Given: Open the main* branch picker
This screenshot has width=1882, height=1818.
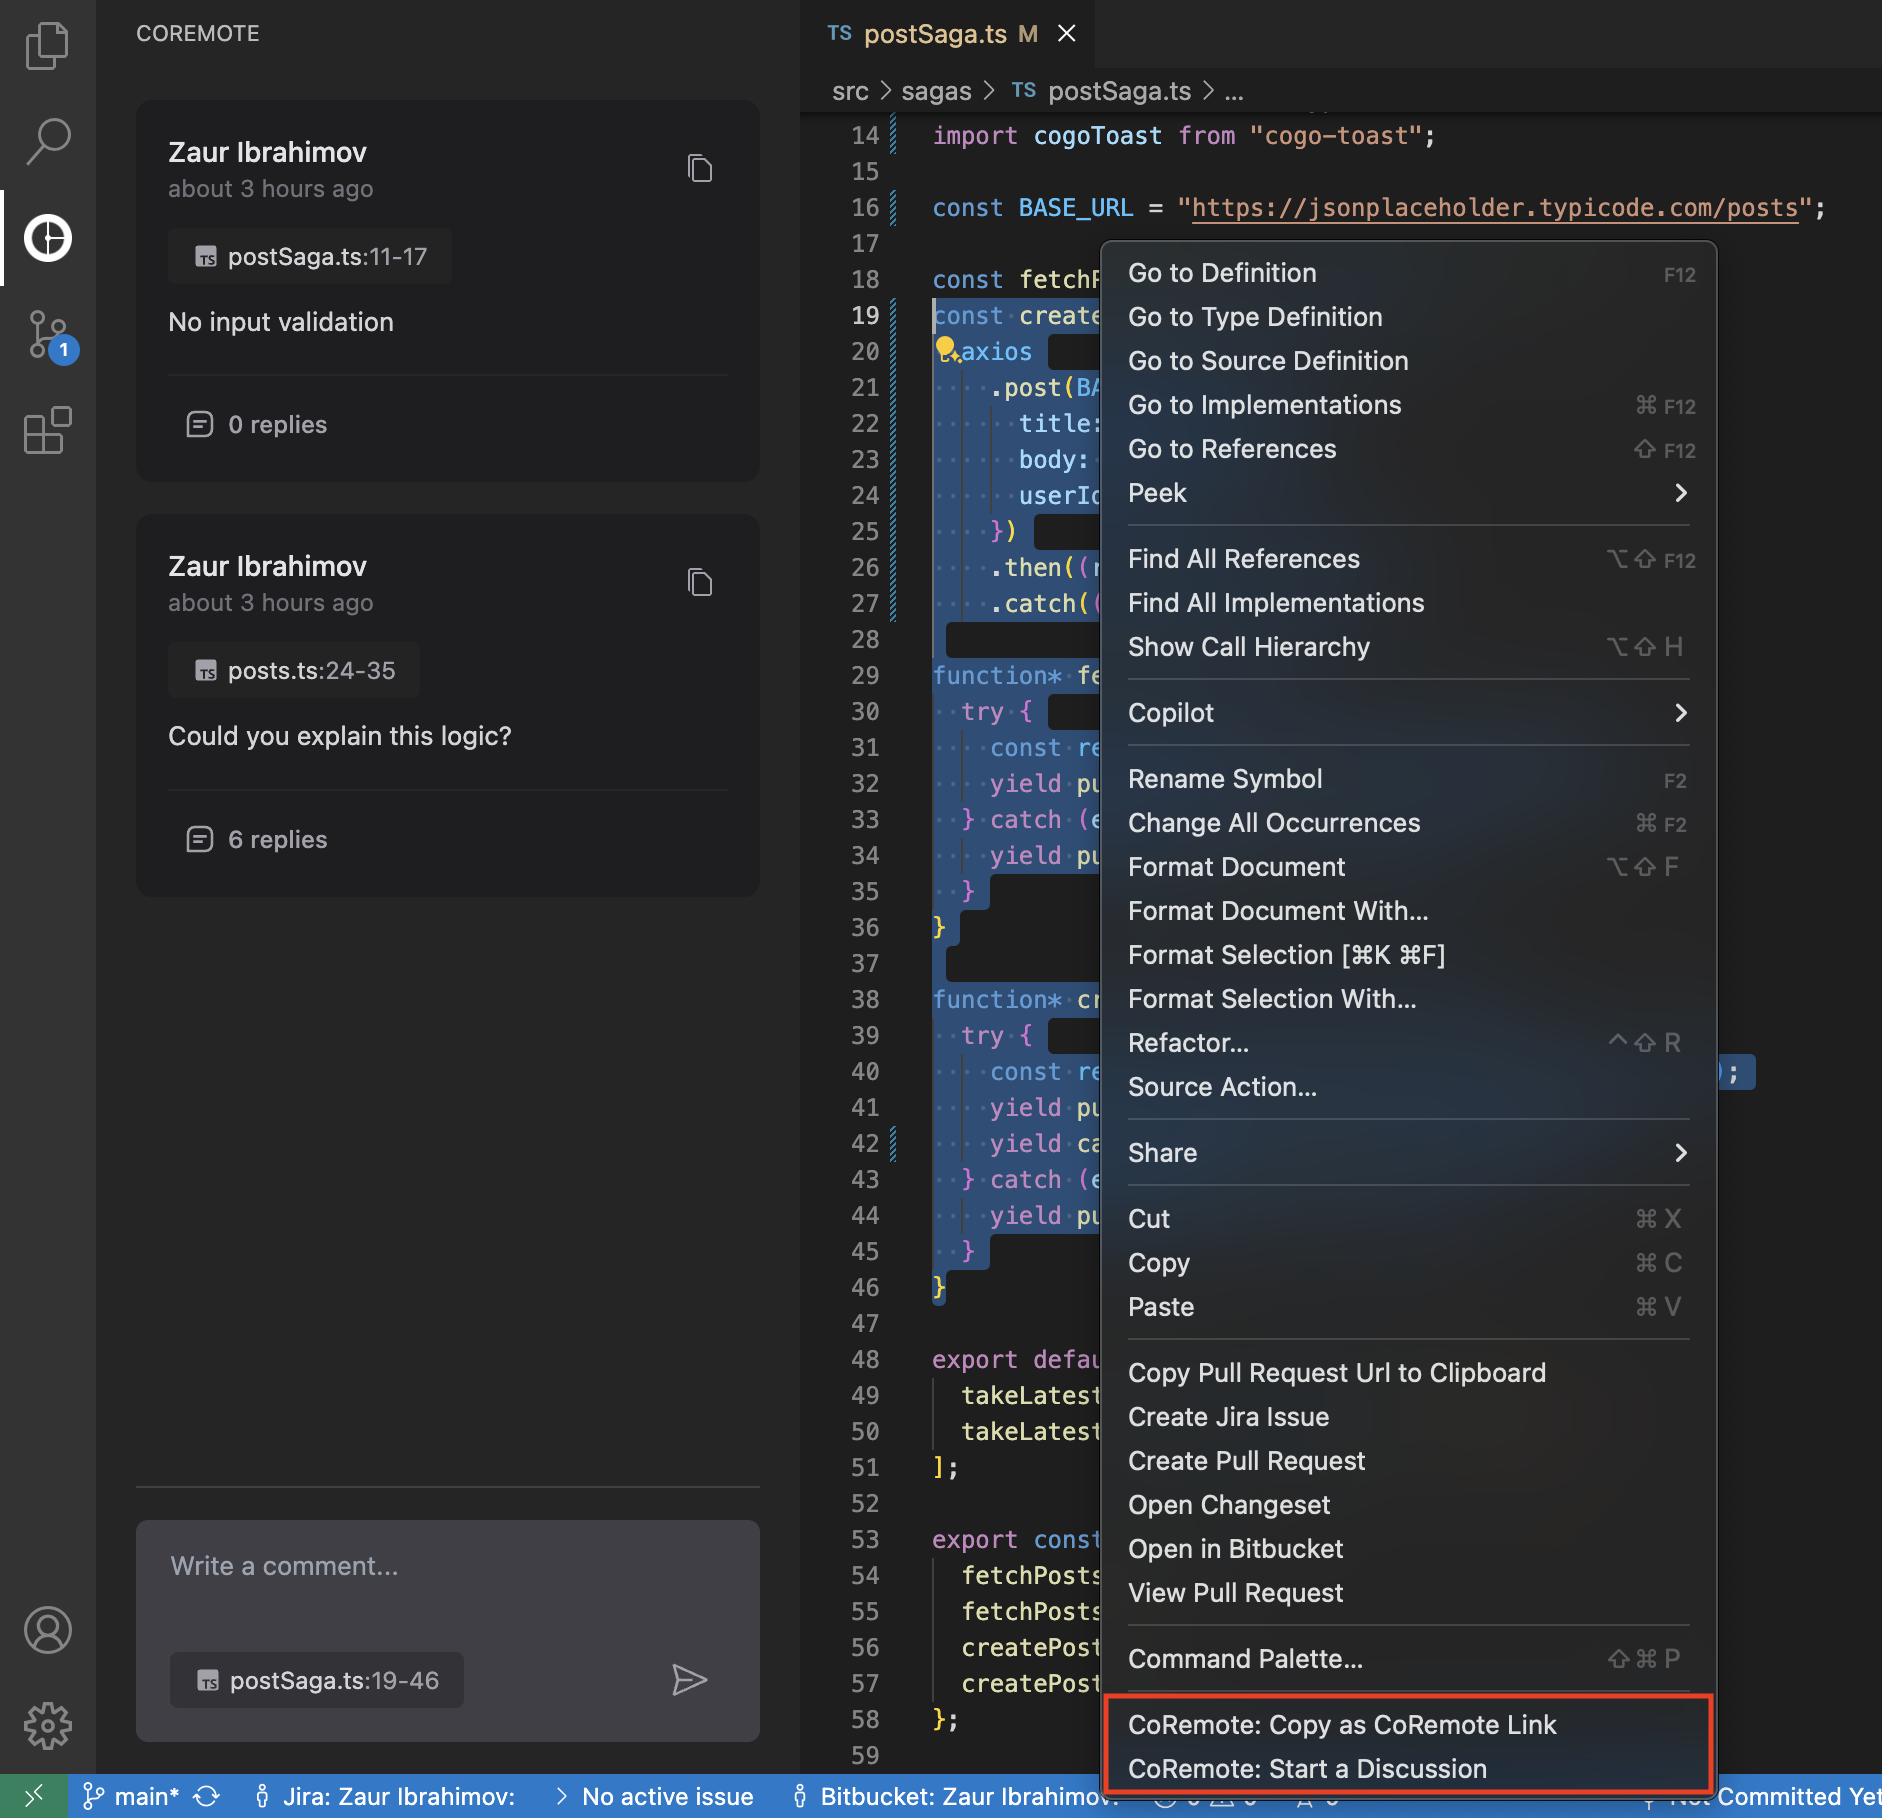Looking at the screenshot, I should point(131,1796).
